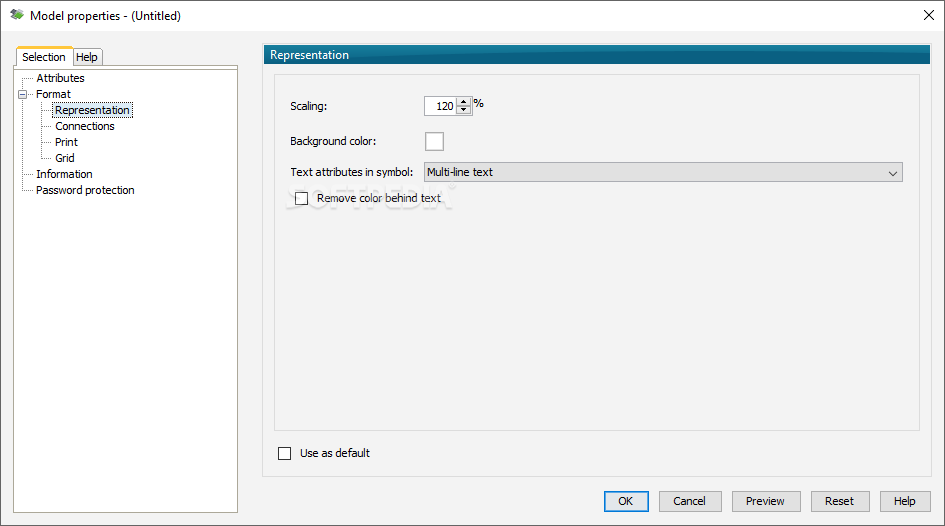Click the Scaling value field

[441, 106]
